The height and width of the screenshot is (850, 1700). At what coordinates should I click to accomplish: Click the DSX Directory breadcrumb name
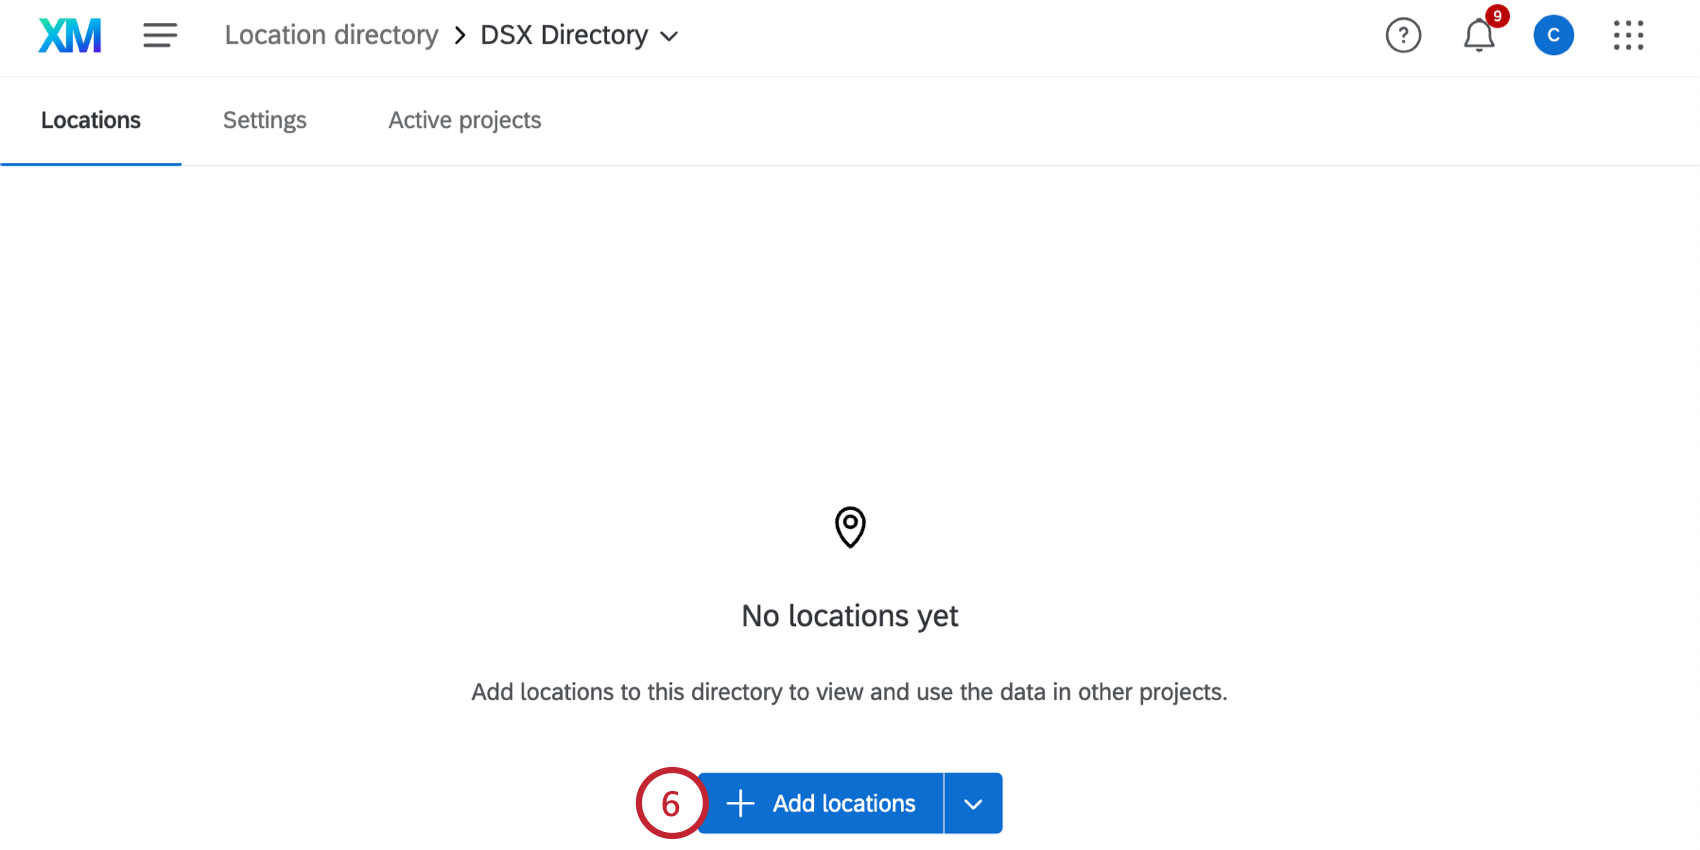564,36
